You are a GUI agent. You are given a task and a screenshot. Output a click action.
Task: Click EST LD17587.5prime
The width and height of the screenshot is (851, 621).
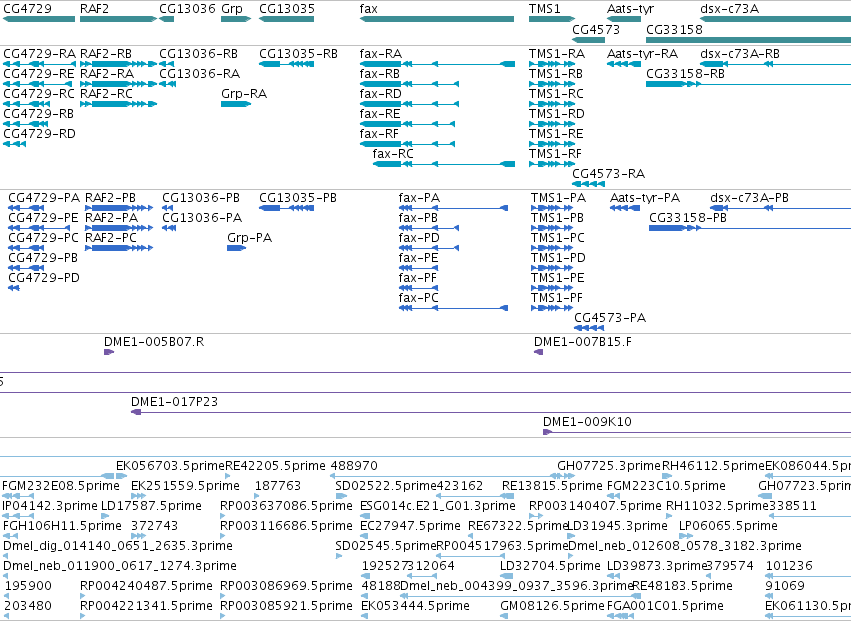click(x=151, y=506)
